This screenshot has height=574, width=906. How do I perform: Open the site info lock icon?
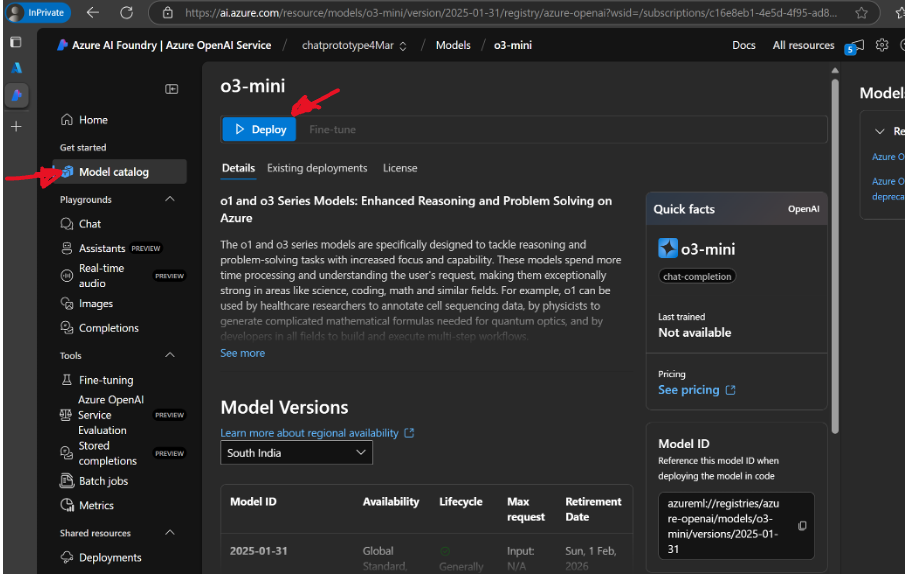pos(168,13)
